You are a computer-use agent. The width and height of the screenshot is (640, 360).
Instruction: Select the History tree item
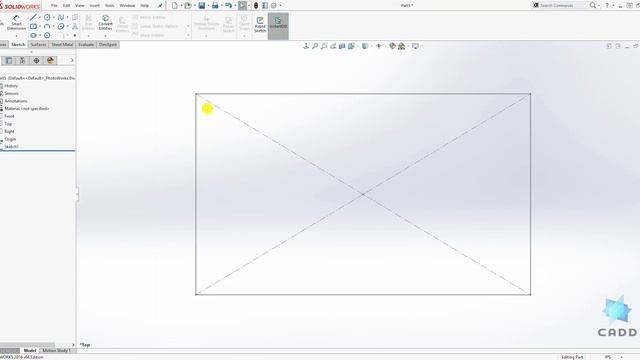click(11, 86)
